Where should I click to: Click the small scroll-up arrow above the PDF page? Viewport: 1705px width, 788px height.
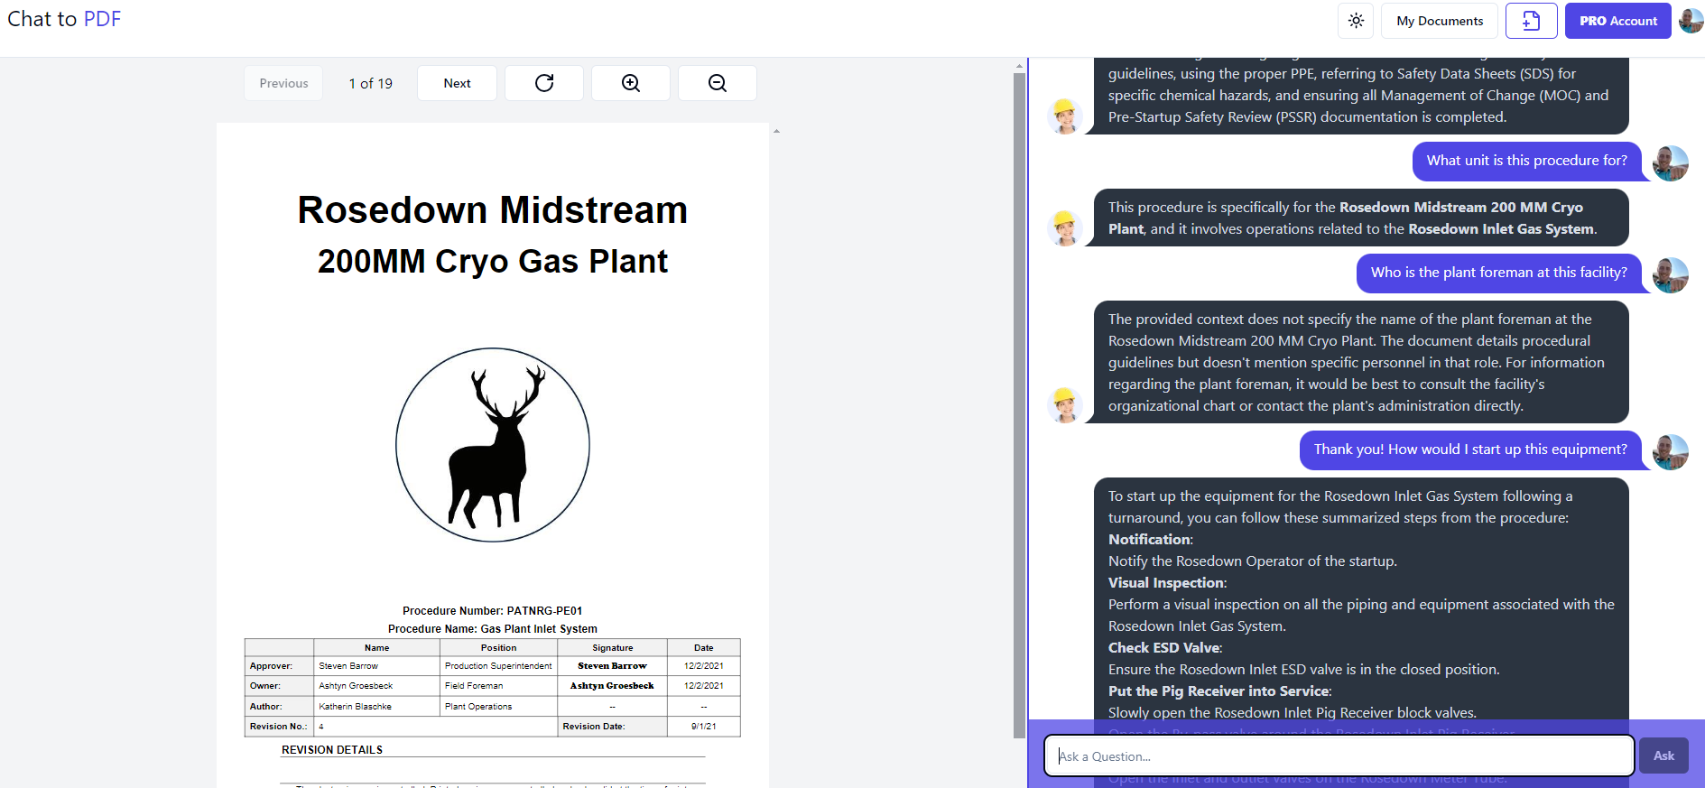click(776, 131)
